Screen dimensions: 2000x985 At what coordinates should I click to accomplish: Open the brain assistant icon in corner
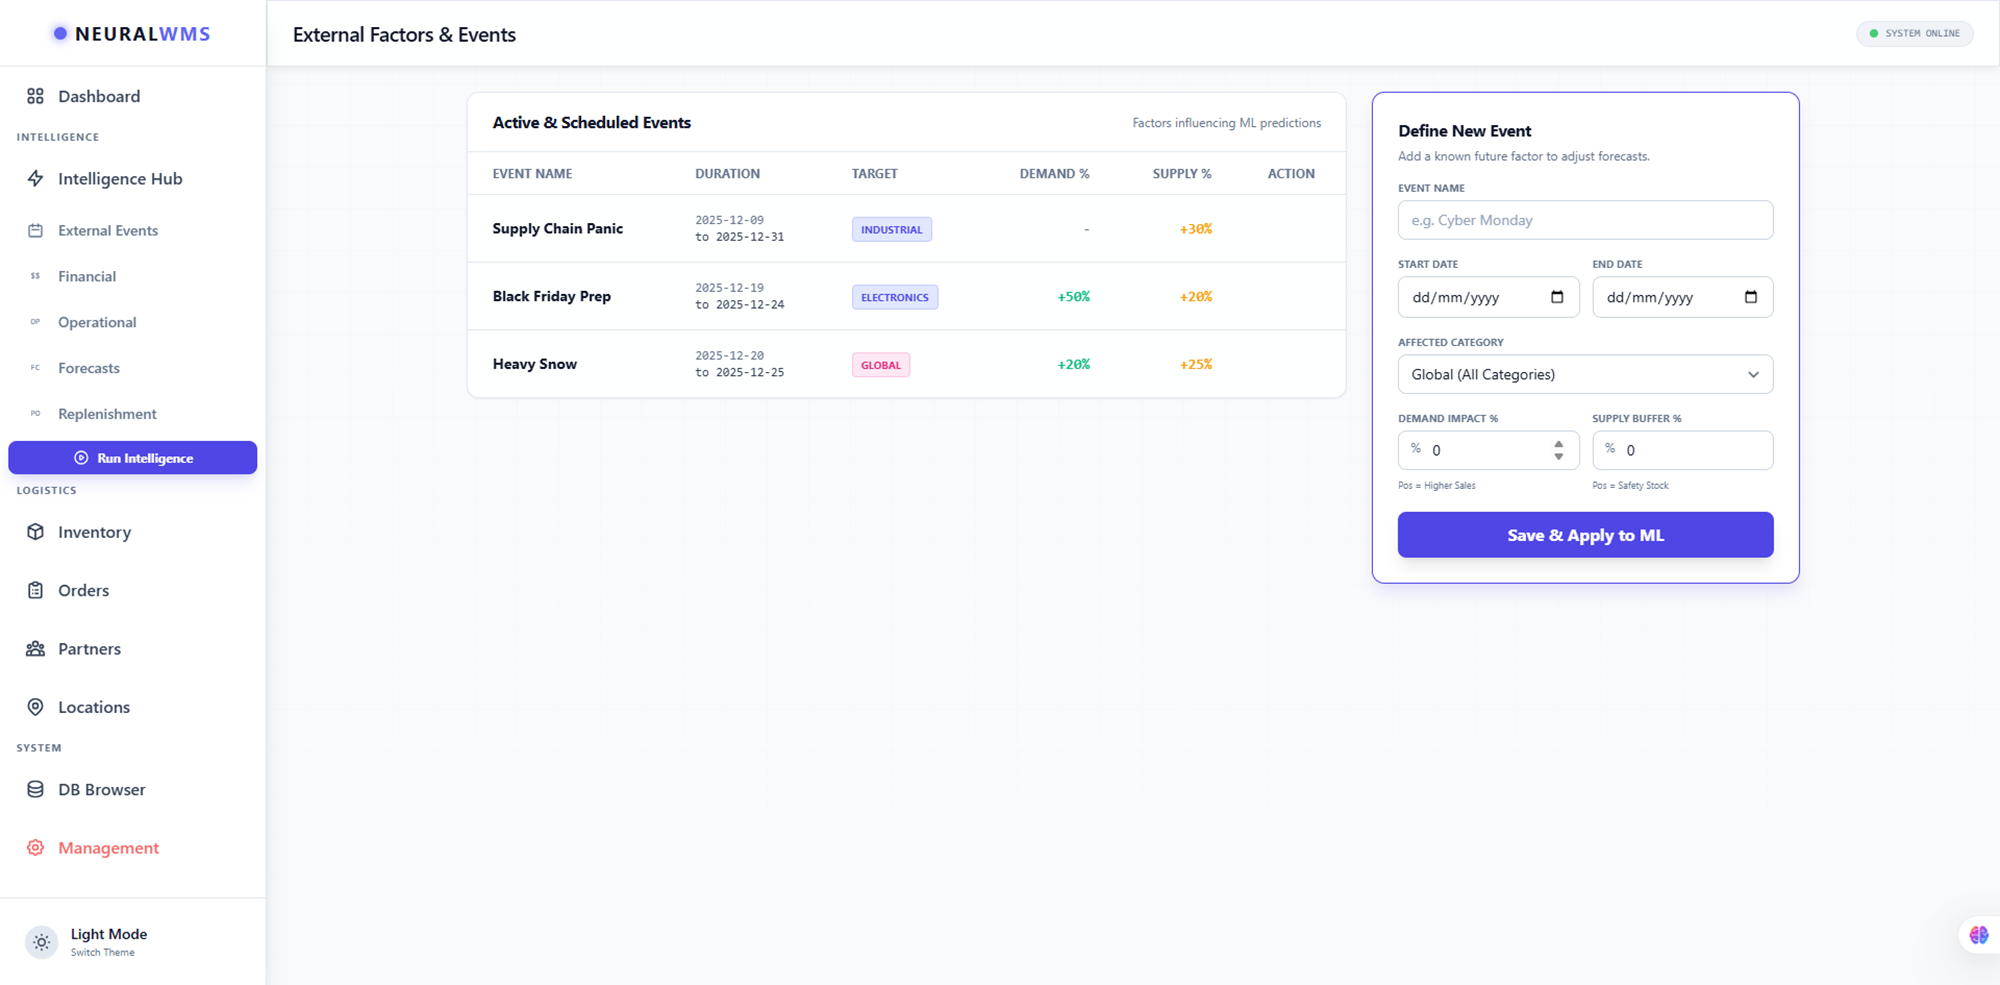(1978, 935)
